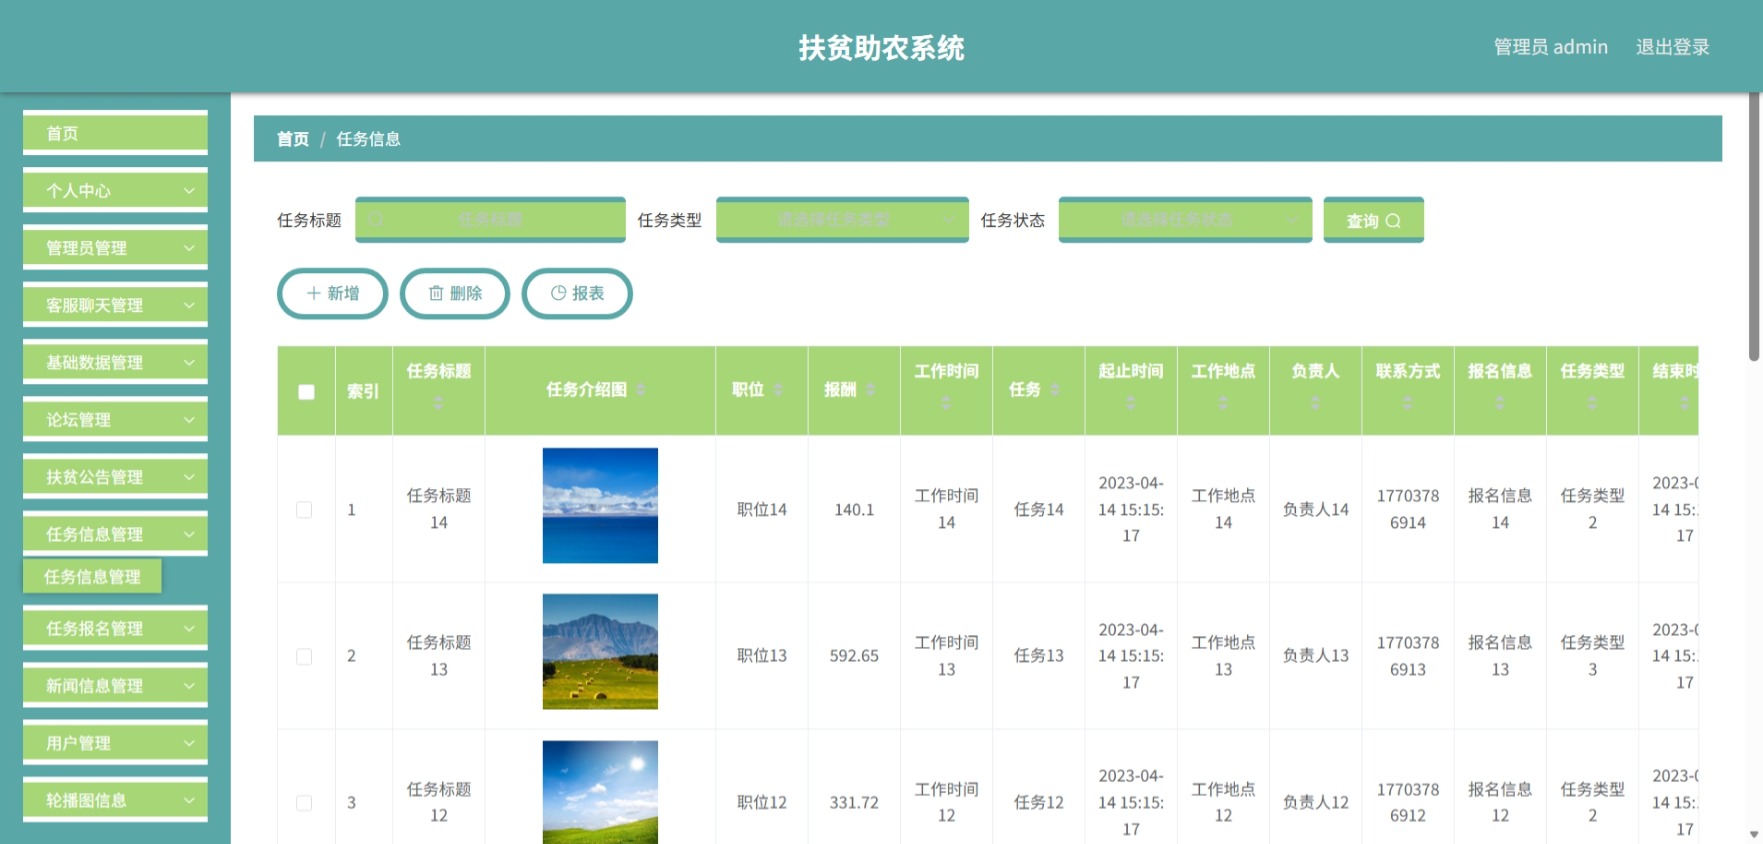Click the 索引 column header
The height and width of the screenshot is (844, 1763).
(x=363, y=391)
